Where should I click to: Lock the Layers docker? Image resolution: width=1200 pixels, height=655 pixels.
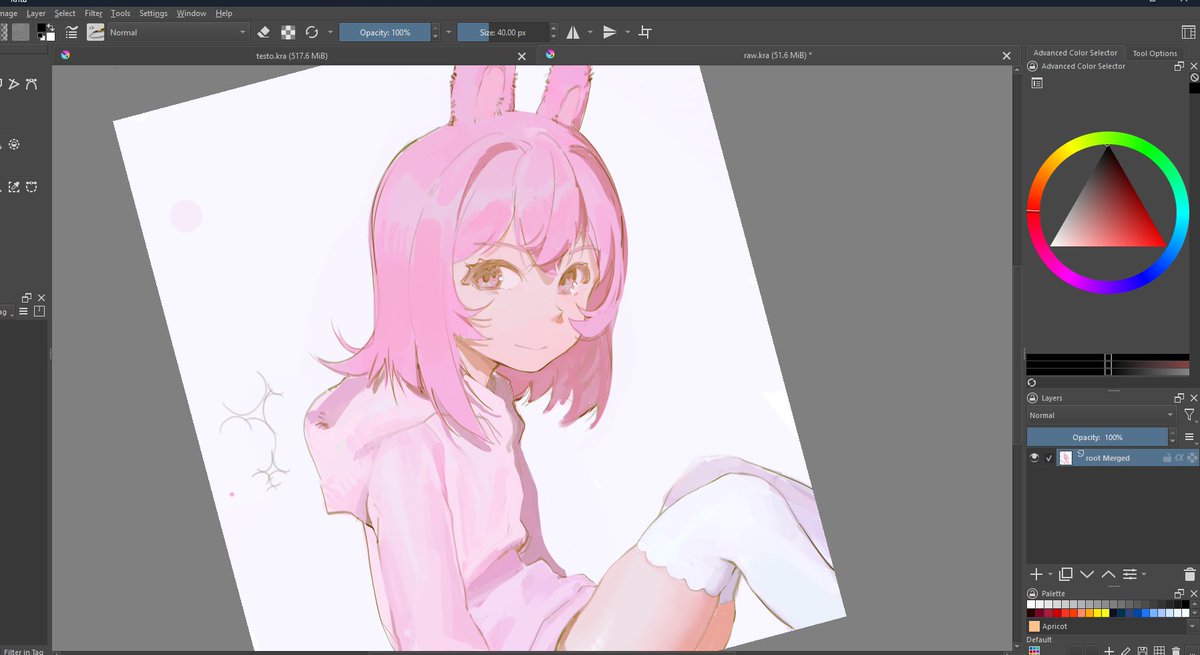click(x=1033, y=398)
